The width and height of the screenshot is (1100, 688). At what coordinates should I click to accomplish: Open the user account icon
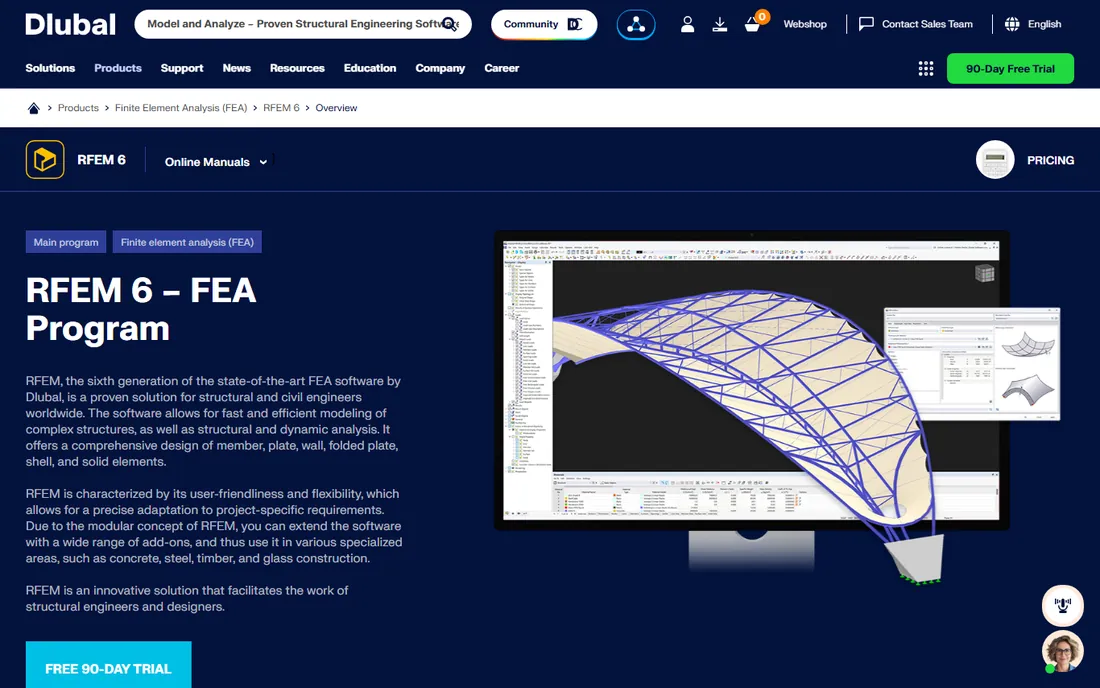688,25
